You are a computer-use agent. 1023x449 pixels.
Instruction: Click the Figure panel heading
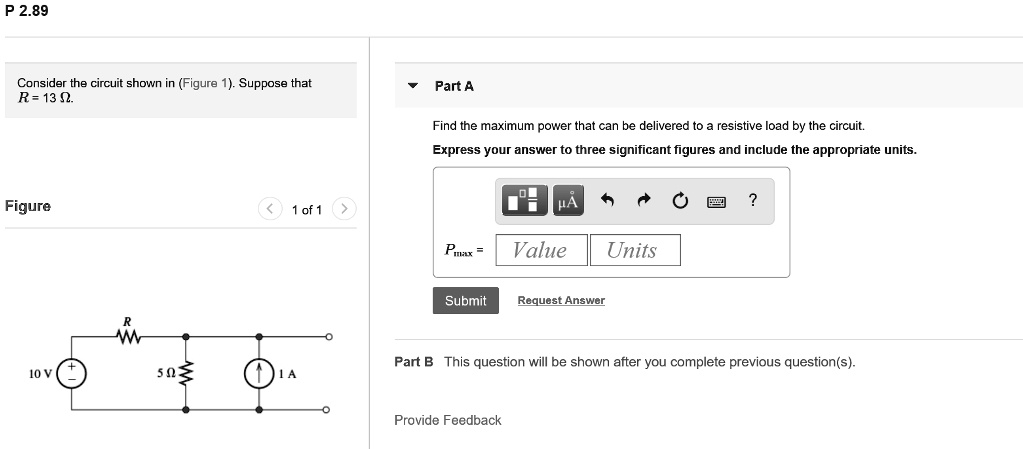coord(28,206)
